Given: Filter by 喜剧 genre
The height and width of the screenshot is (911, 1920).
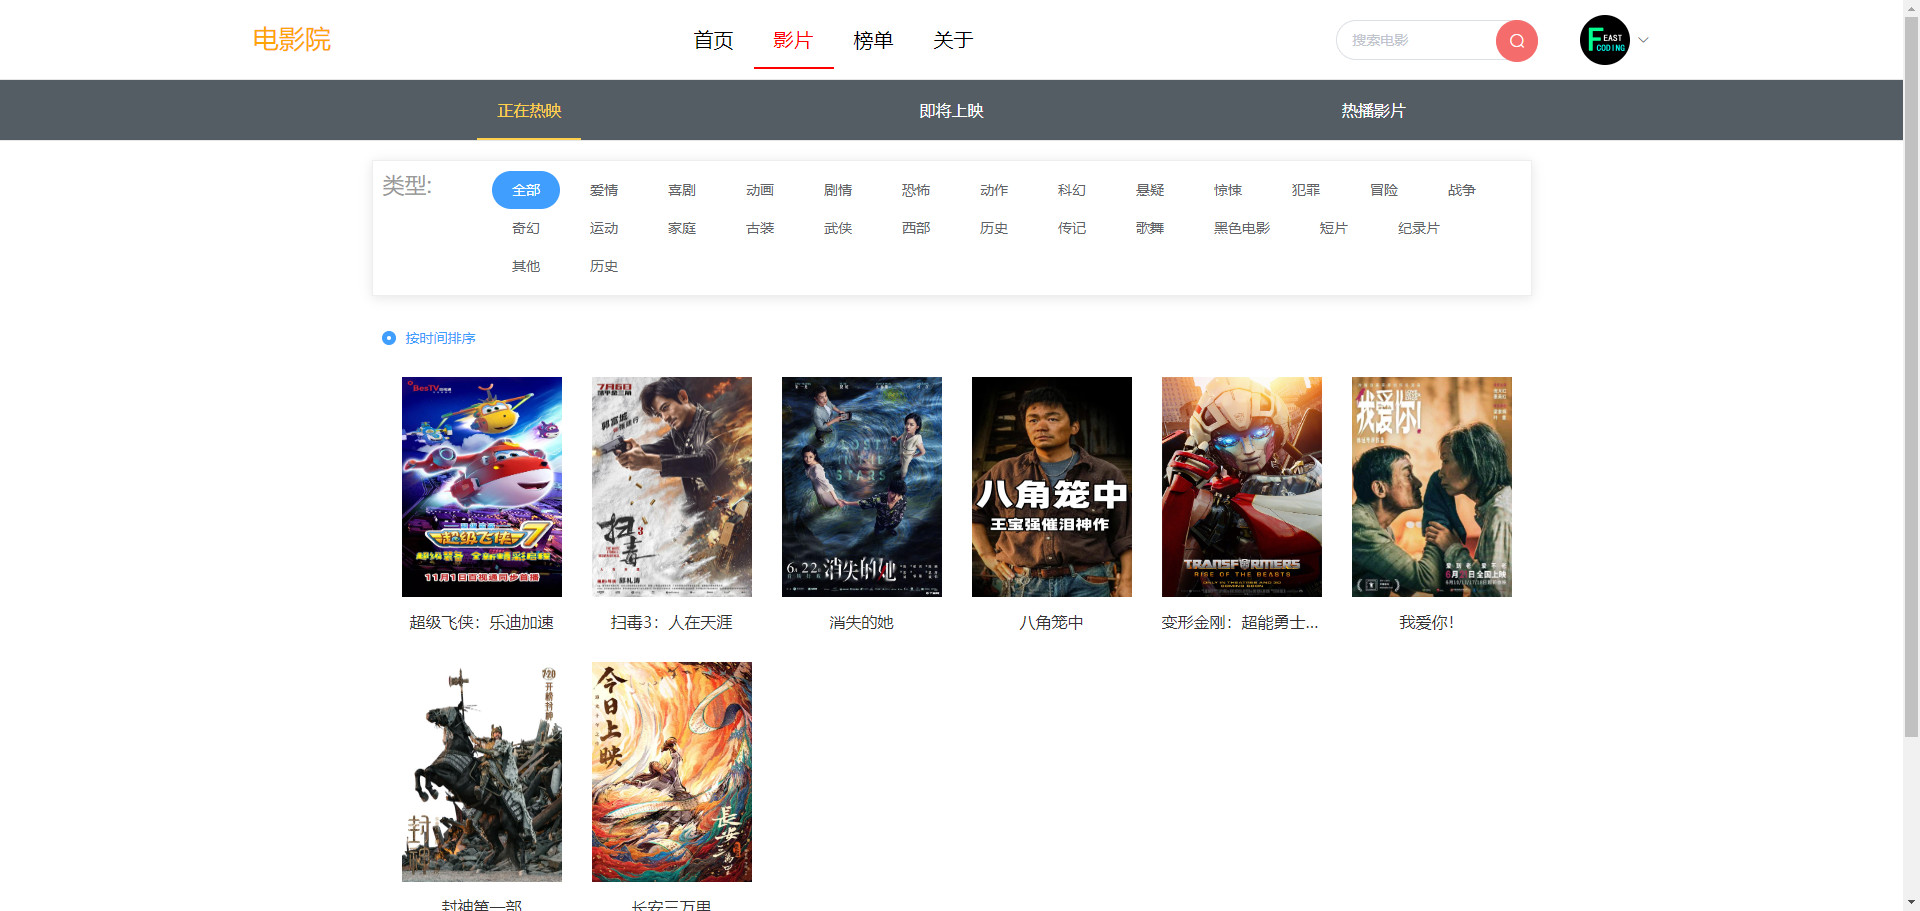Looking at the screenshot, I should pyautogui.click(x=682, y=190).
